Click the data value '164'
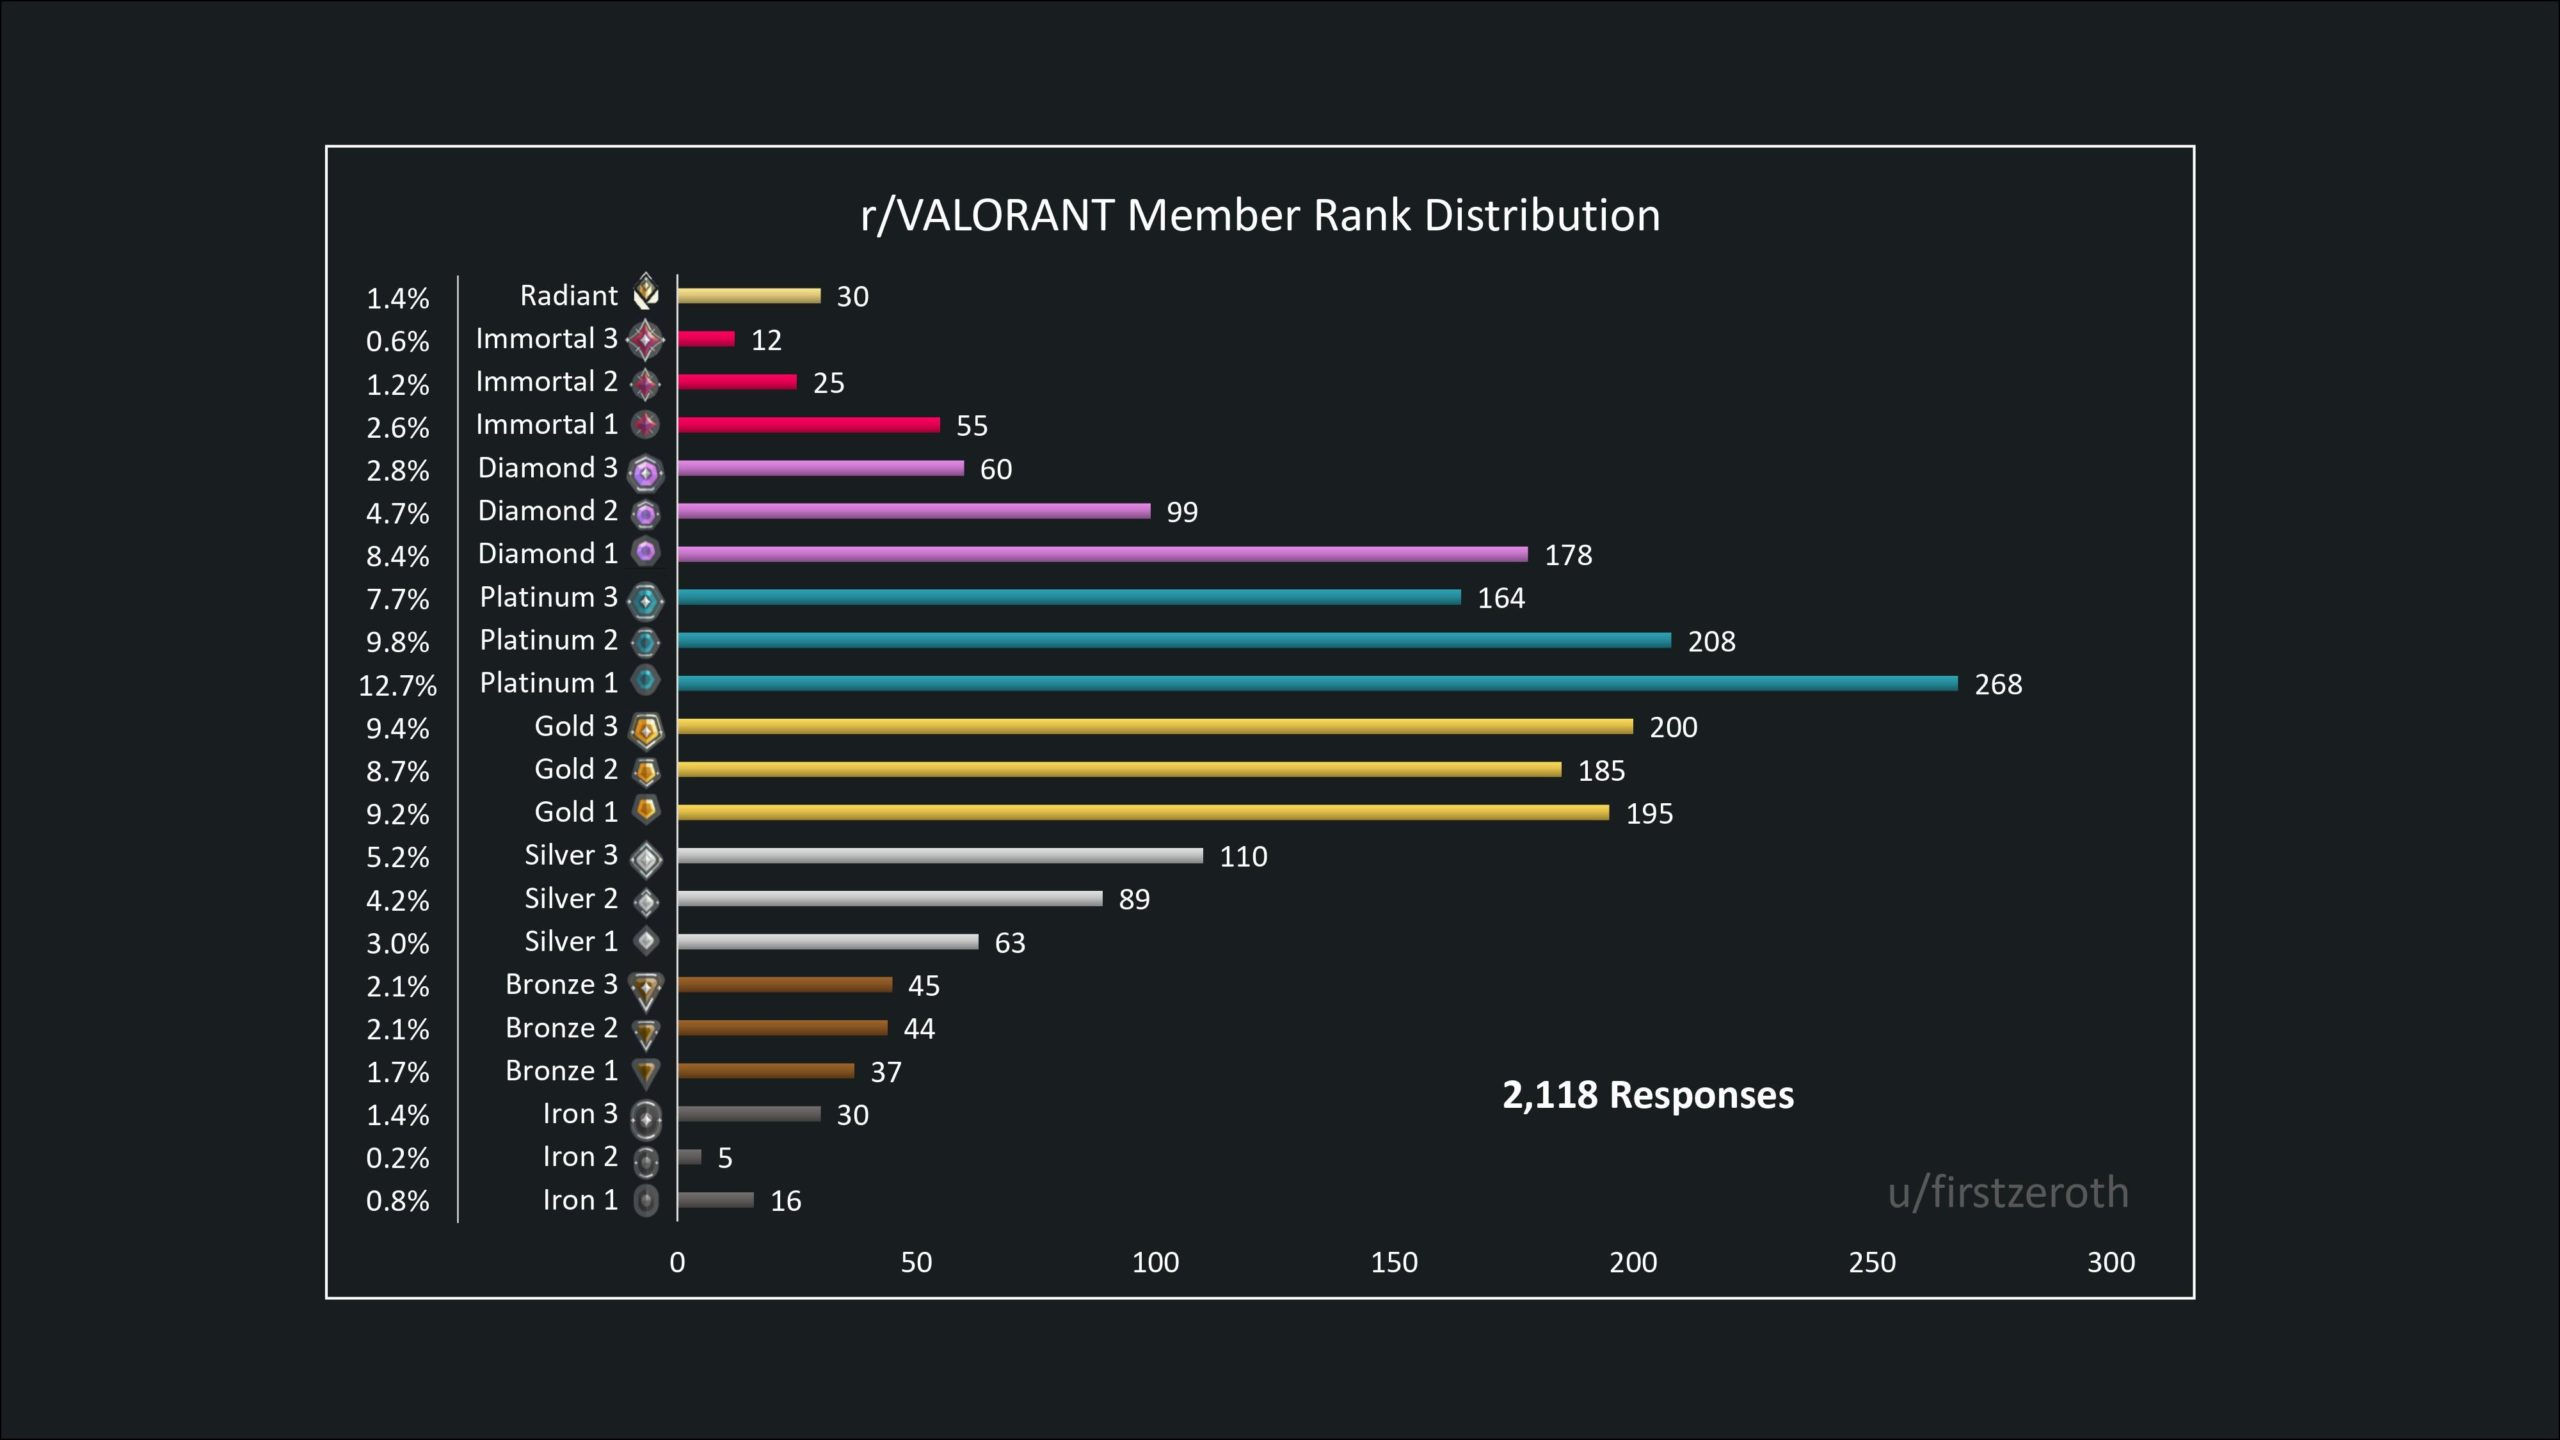Image resolution: width=2560 pixels, height=1440 pixels. point(1501,599)
